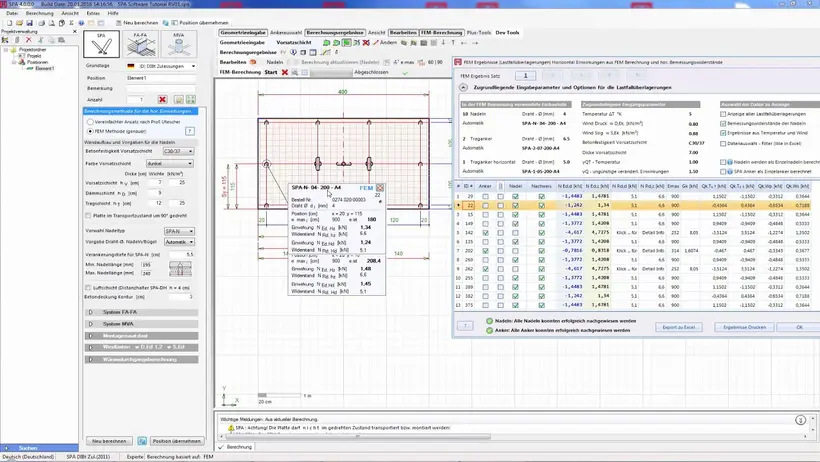Toggle Datenauswahl - Filter checkbox
The height and width of the screenshot is (462, 820).
point(723,143)
